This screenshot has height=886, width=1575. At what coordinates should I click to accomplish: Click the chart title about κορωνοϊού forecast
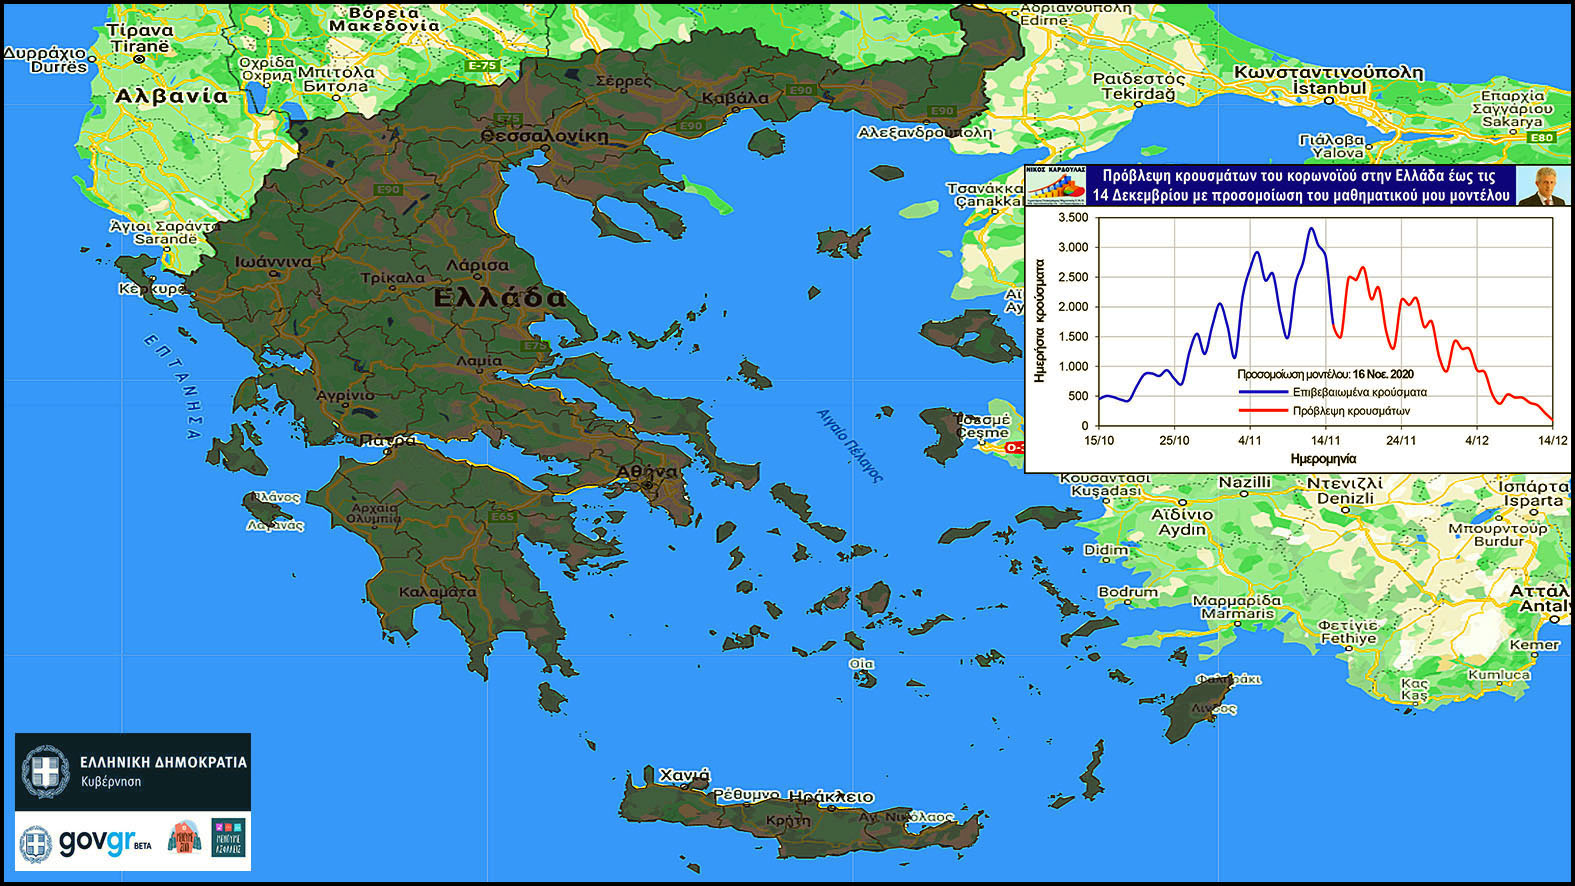point(1300,185)
